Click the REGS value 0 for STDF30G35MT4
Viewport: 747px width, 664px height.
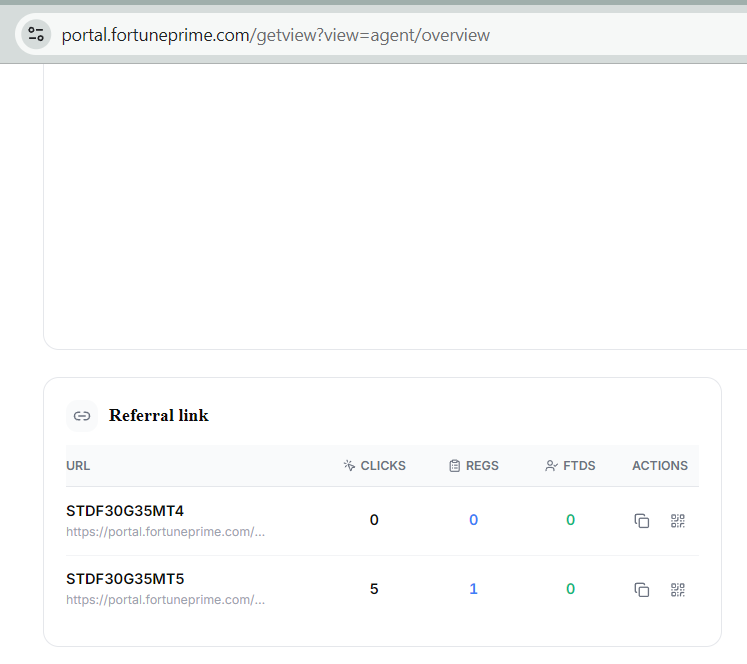473,520
